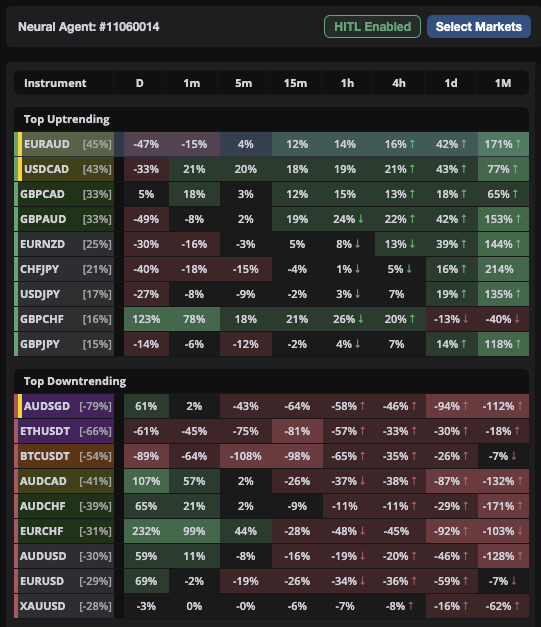Select the Instrument column header
541x627 pixels.
55,83
